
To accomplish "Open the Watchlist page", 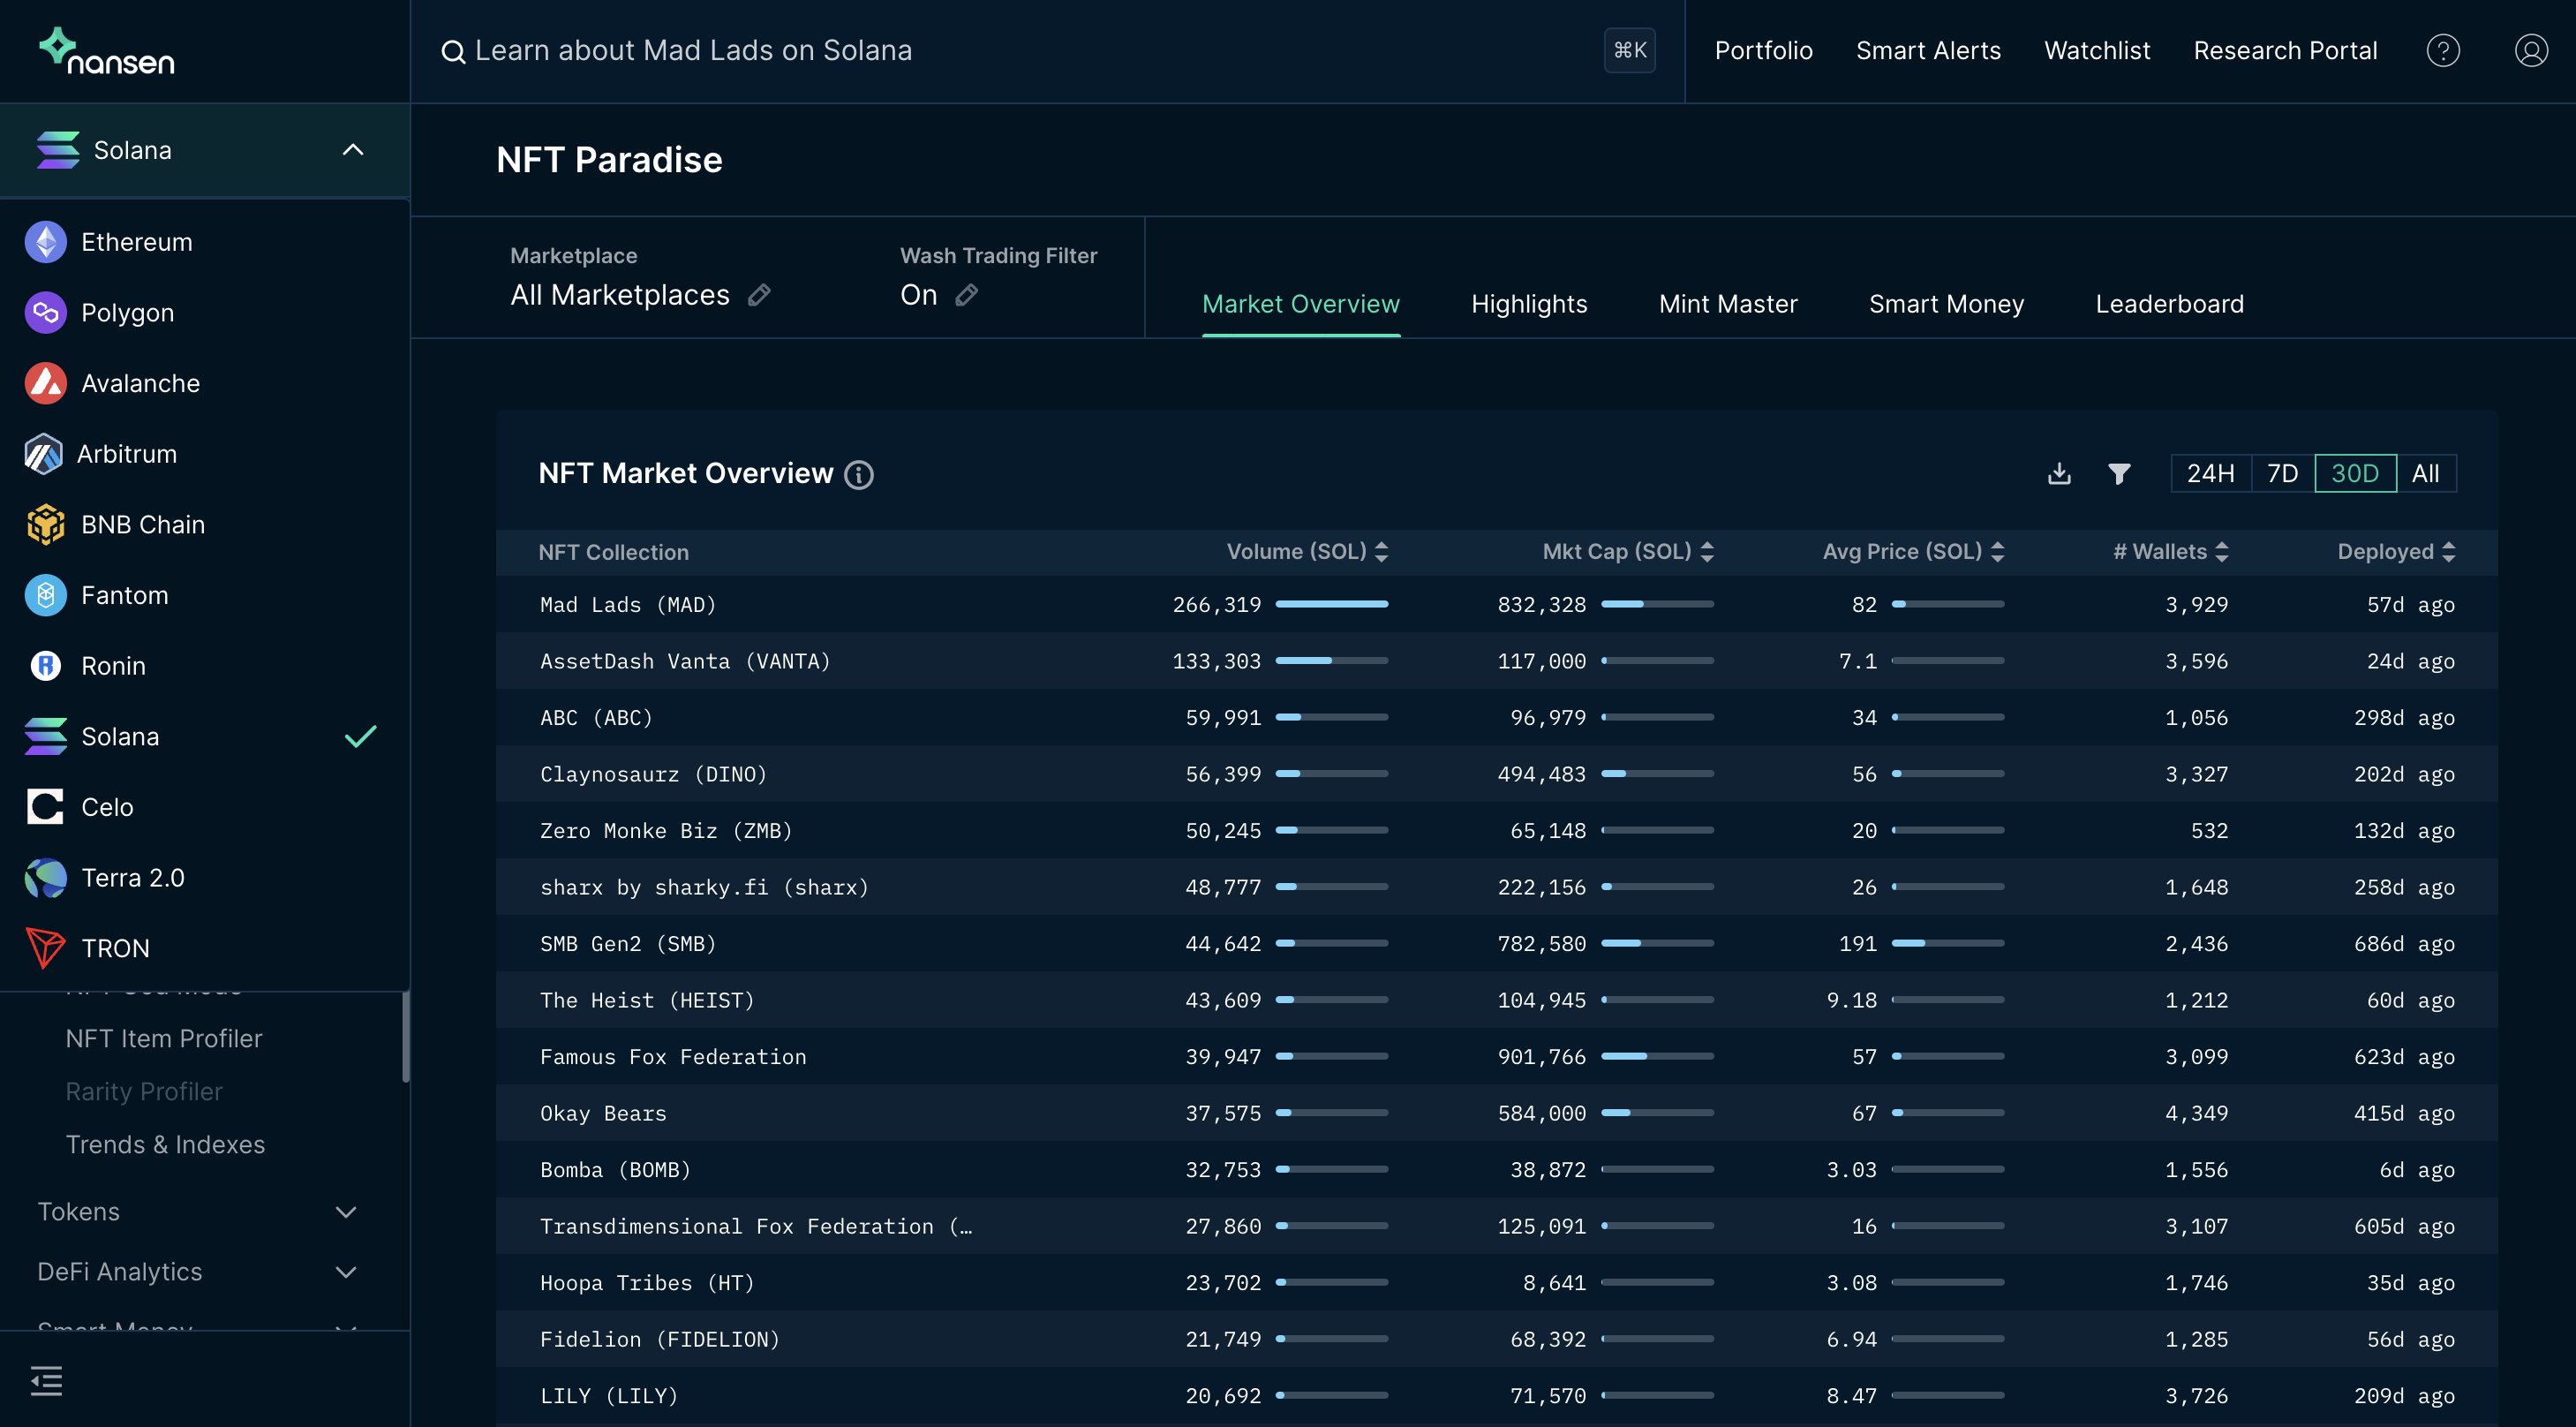I will click(2097, 51).
